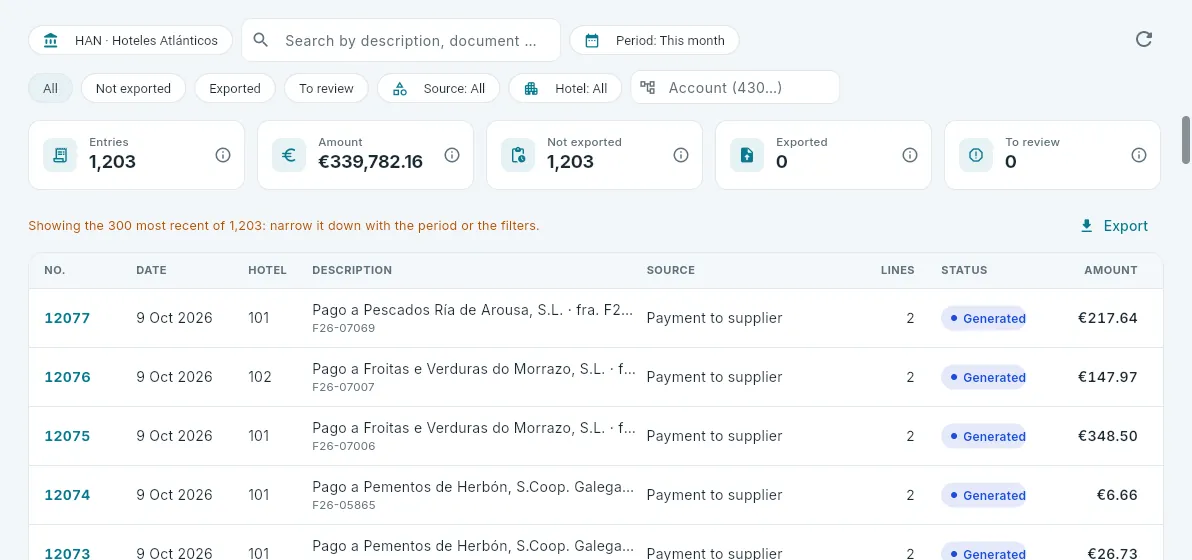
Task: Sort by the DATE column header
Action: pos(151,270)
